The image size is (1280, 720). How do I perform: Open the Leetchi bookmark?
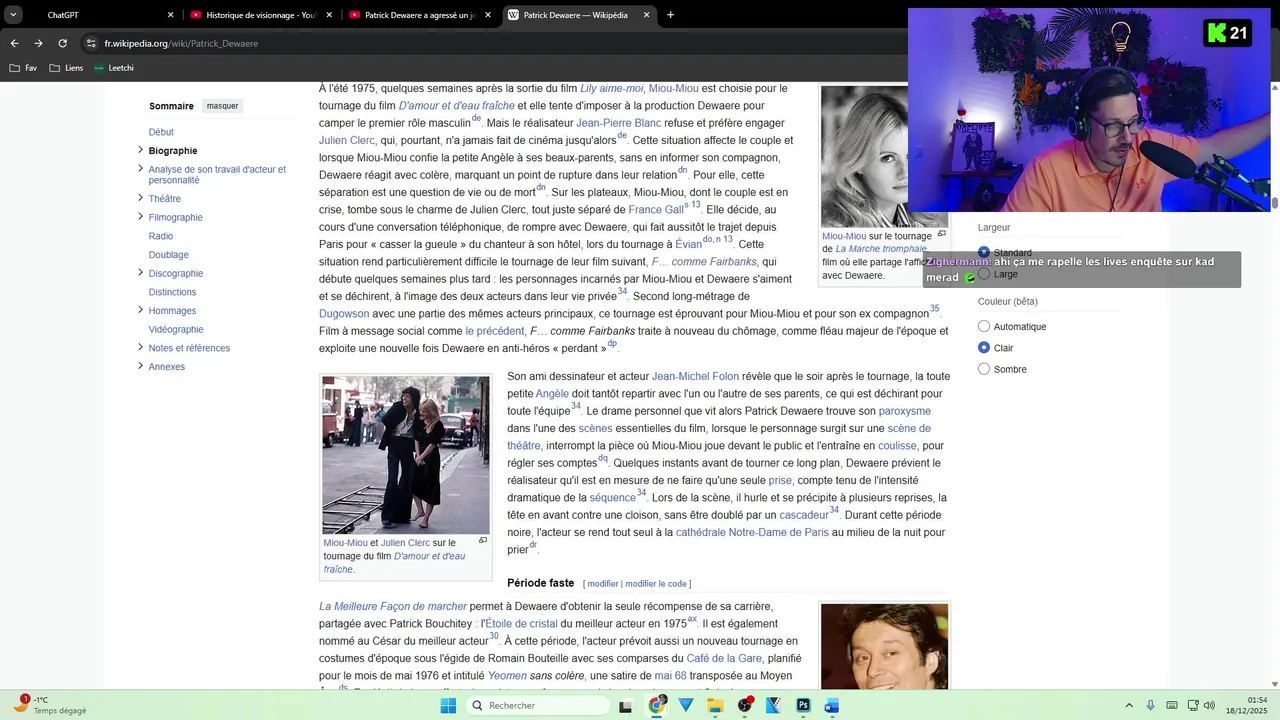click(113, 68)
